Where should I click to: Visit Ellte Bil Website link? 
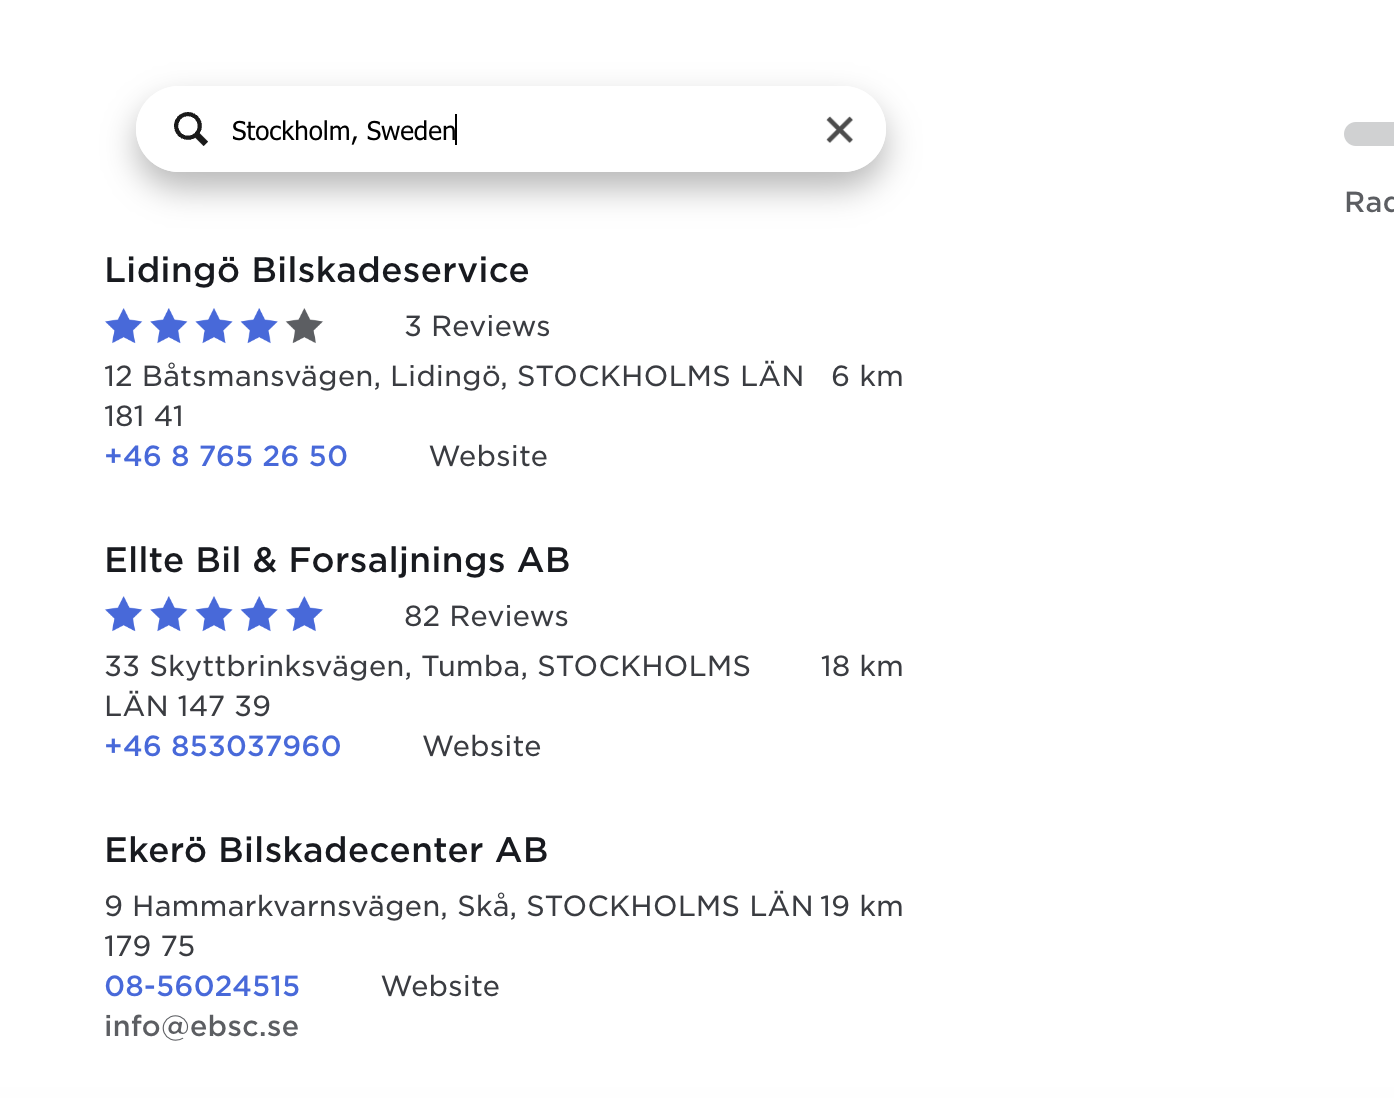[482, 746]
